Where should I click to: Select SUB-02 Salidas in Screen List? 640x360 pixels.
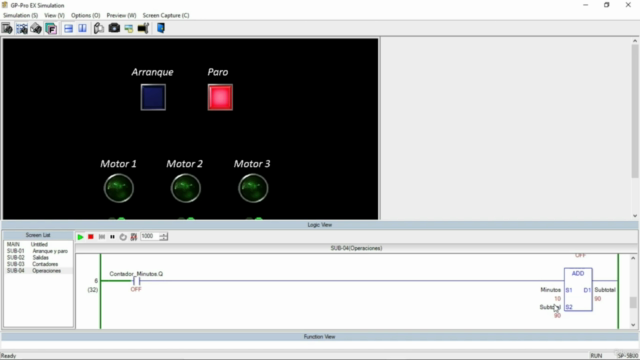coord(38,258)
